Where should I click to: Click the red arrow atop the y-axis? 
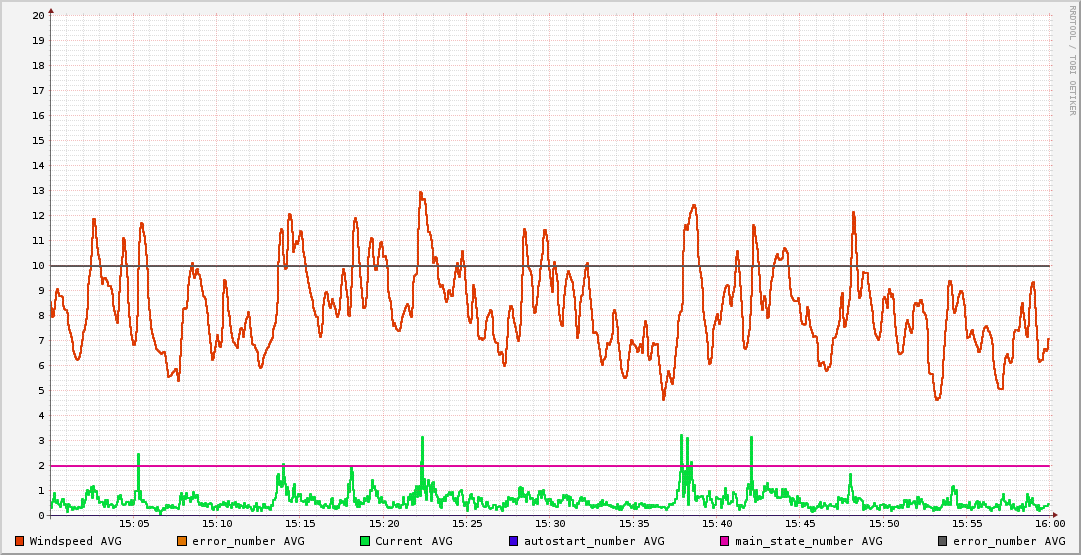click(51, 9)
